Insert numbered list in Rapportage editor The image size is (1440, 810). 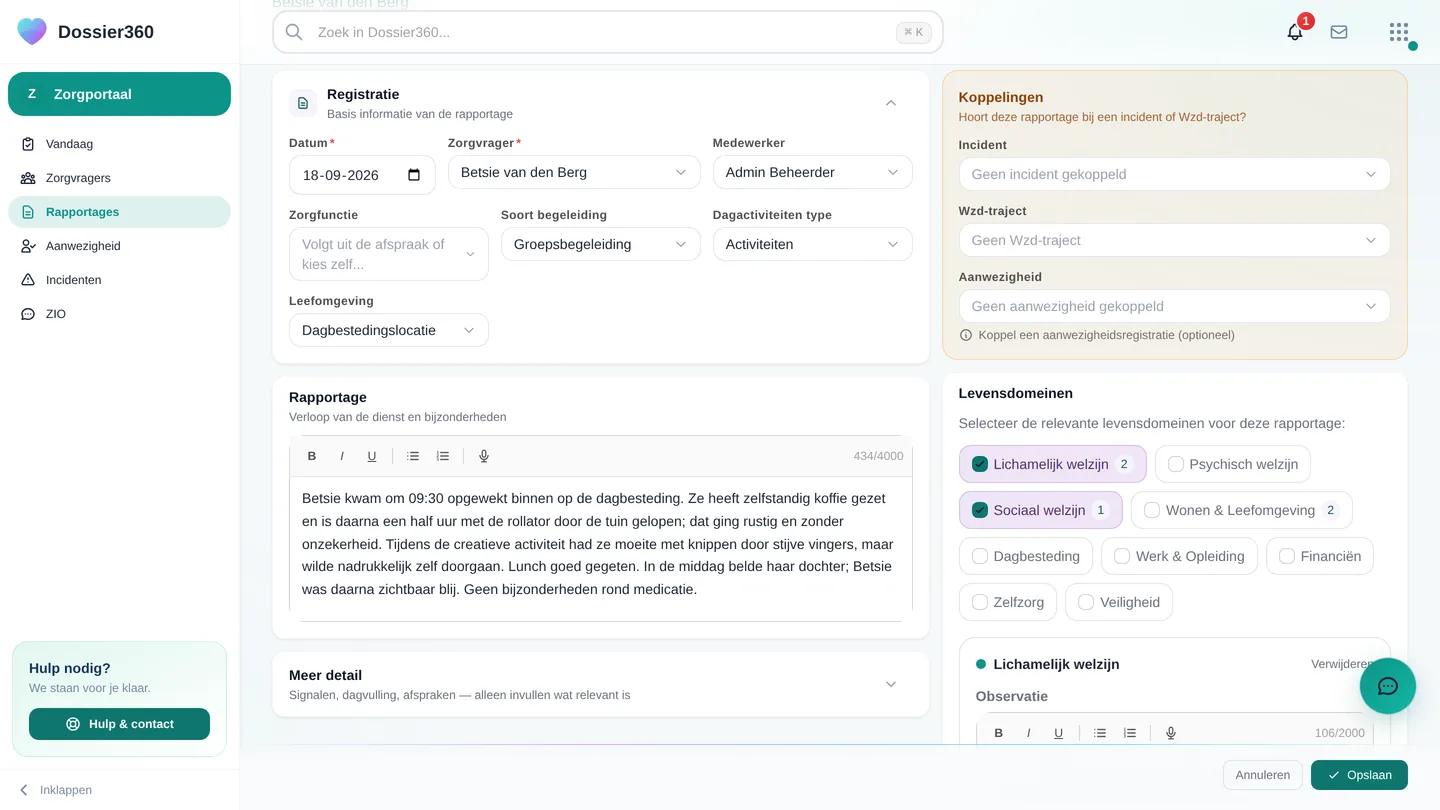tap(443, 456)
